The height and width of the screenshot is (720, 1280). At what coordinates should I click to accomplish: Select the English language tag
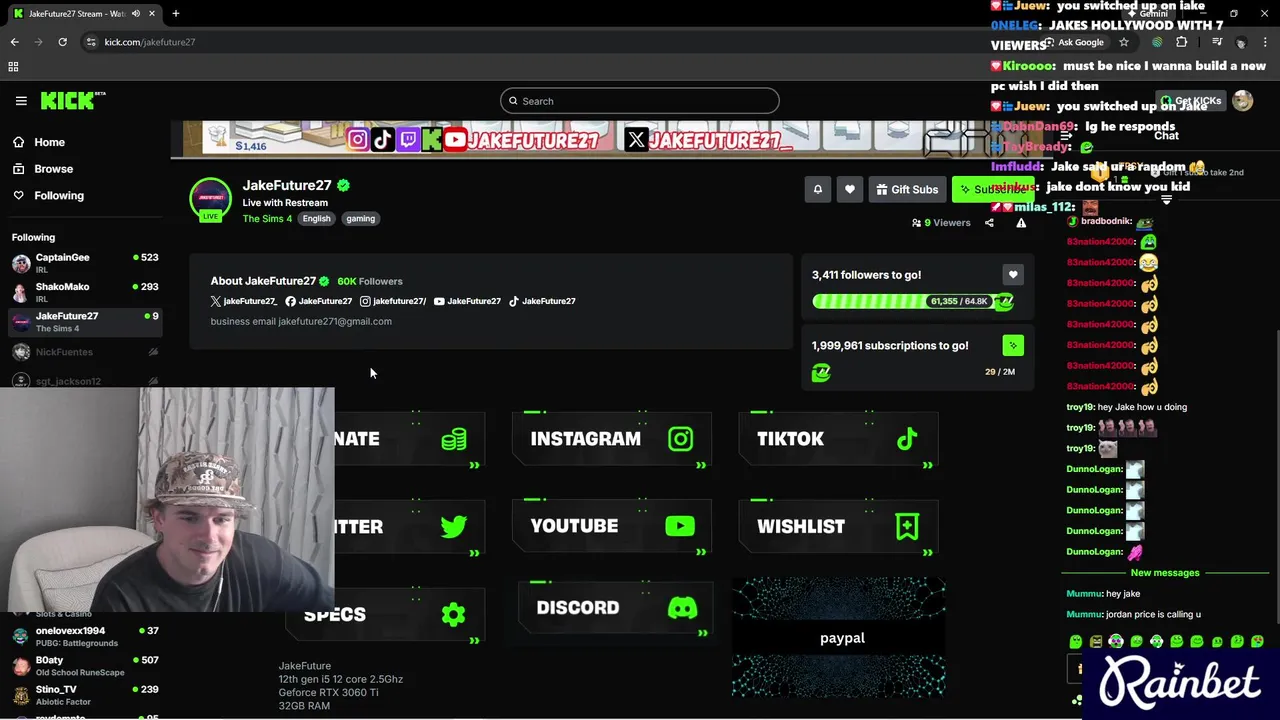(317, 218)
